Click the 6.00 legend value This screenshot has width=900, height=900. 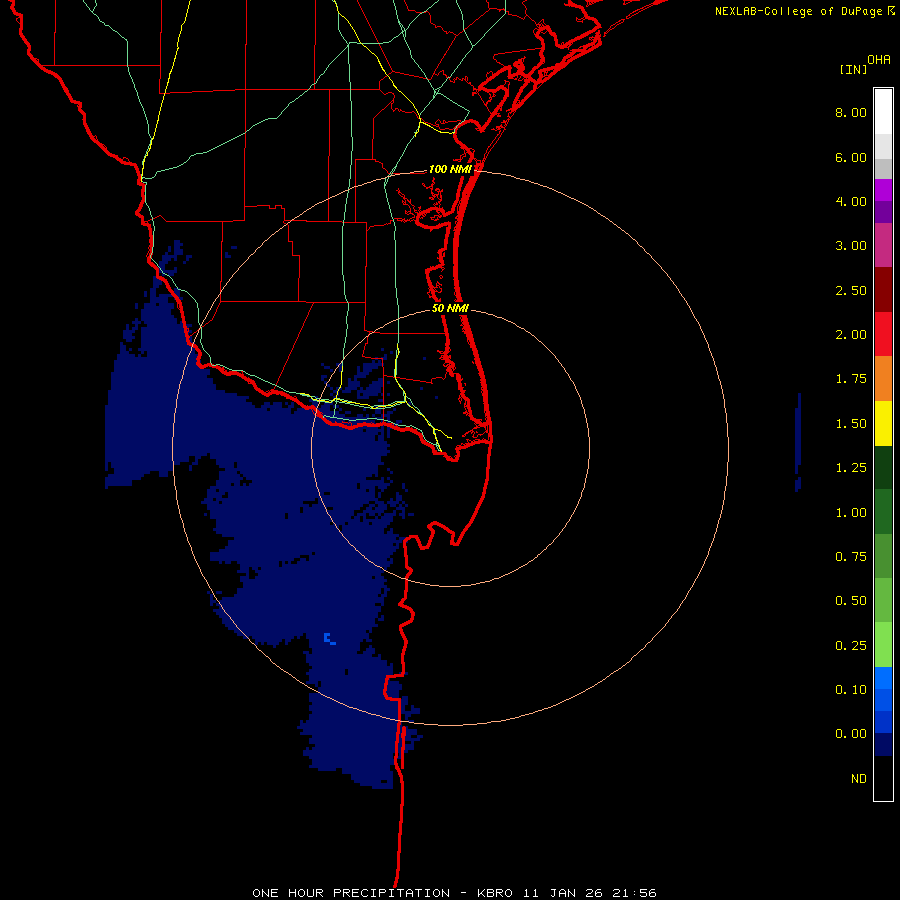point(851,157)
